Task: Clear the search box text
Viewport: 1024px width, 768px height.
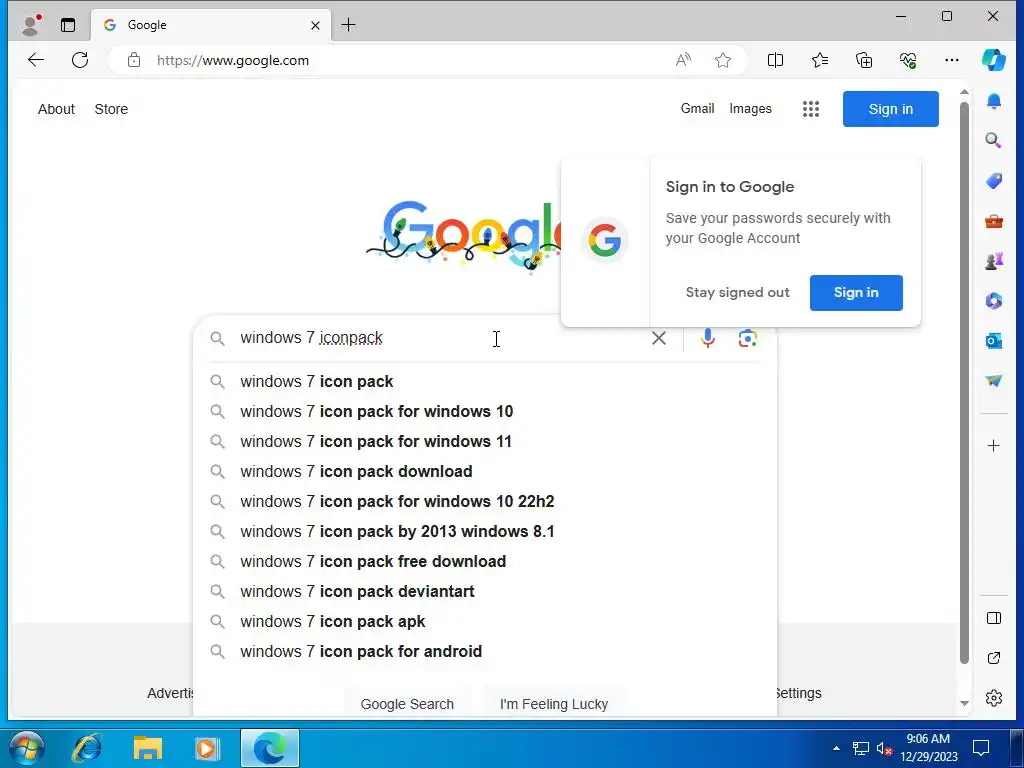Action: click(x=659, y=338)
